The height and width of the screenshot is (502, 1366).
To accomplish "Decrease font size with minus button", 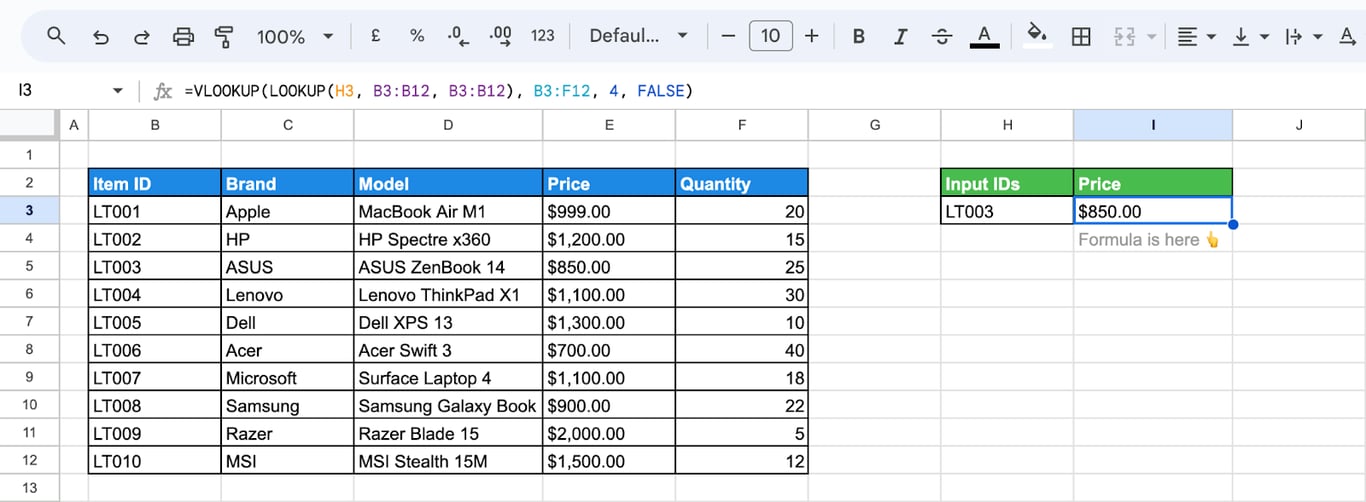I will (728, 36).
